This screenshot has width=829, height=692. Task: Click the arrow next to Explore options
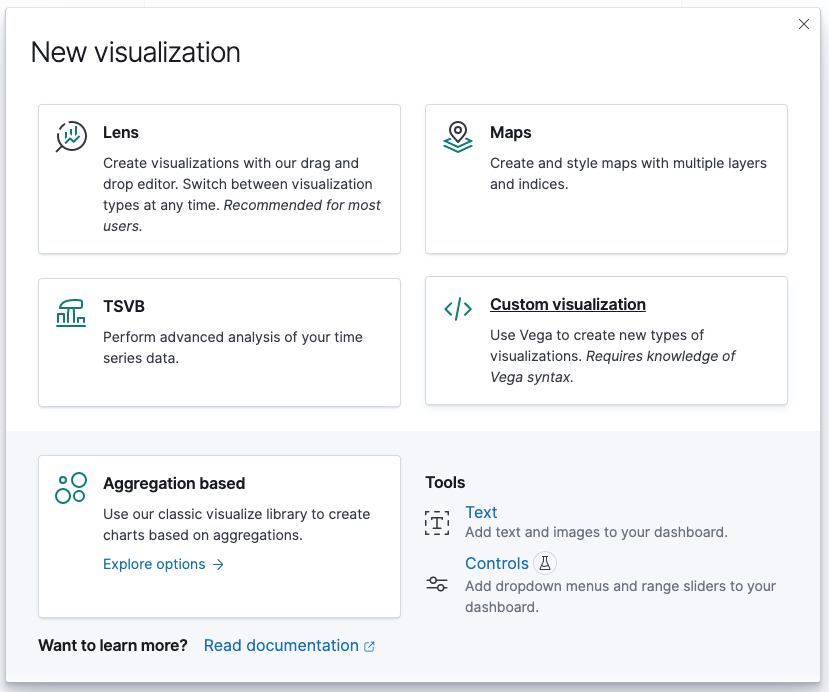coord(218,565)
